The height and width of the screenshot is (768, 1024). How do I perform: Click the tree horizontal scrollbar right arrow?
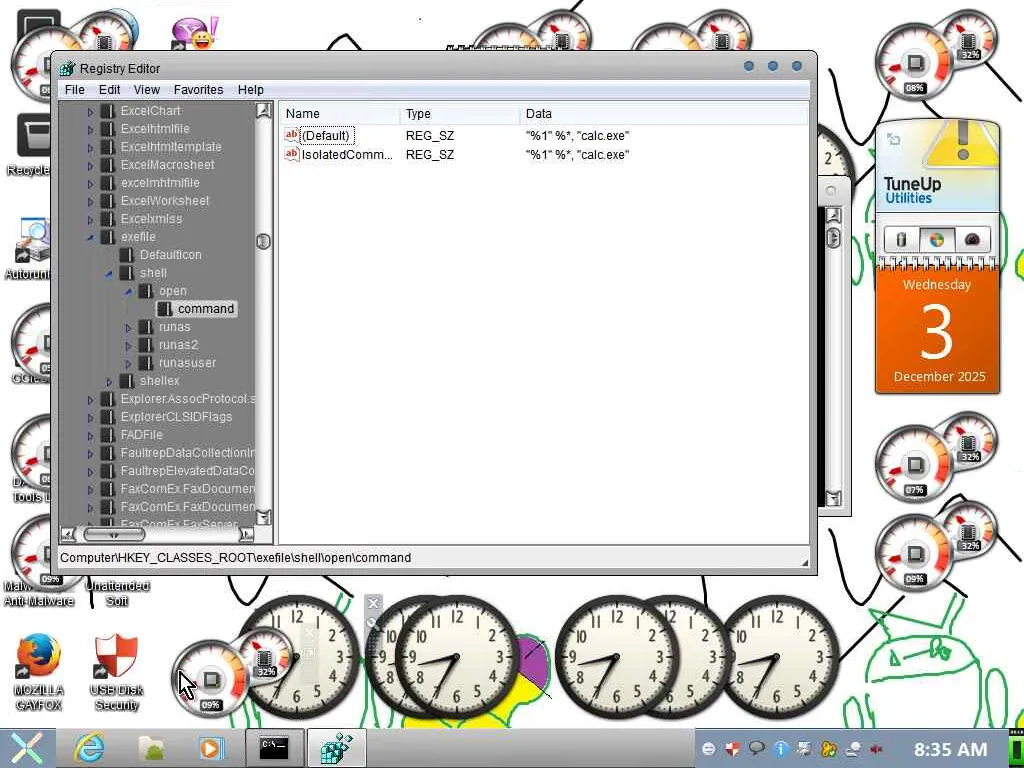click(x=246, y=535)
